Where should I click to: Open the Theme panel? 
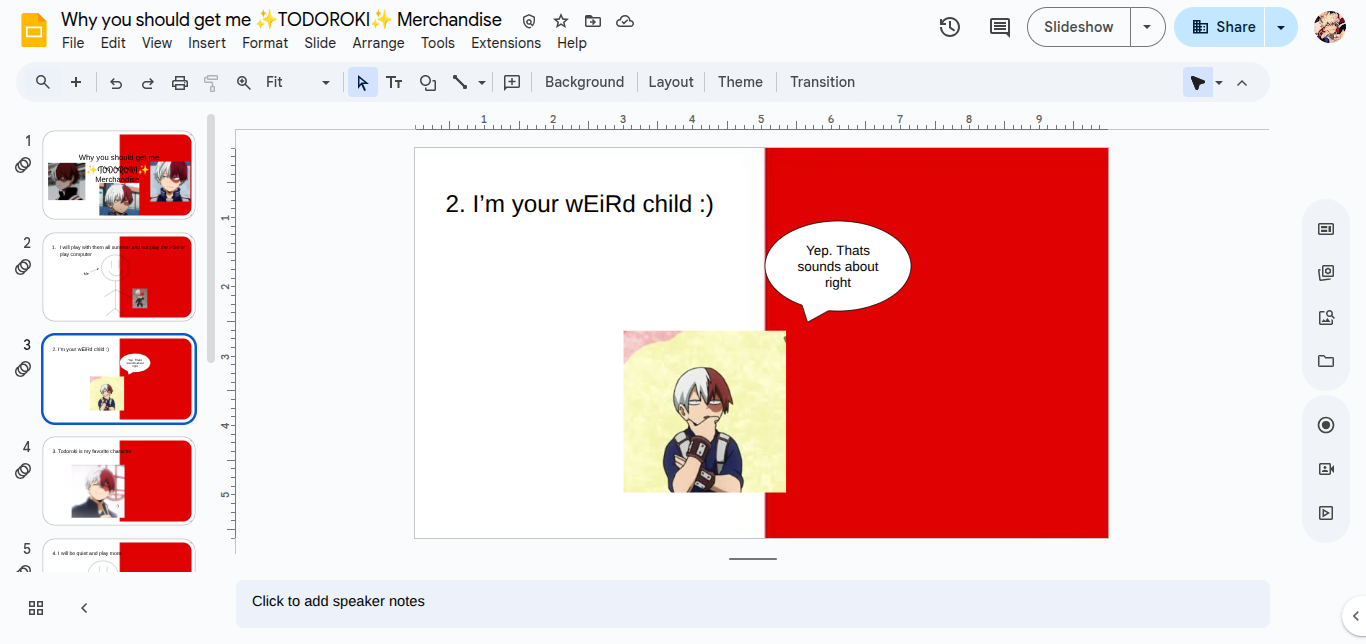pyautogui.click(x=740, y=82)
